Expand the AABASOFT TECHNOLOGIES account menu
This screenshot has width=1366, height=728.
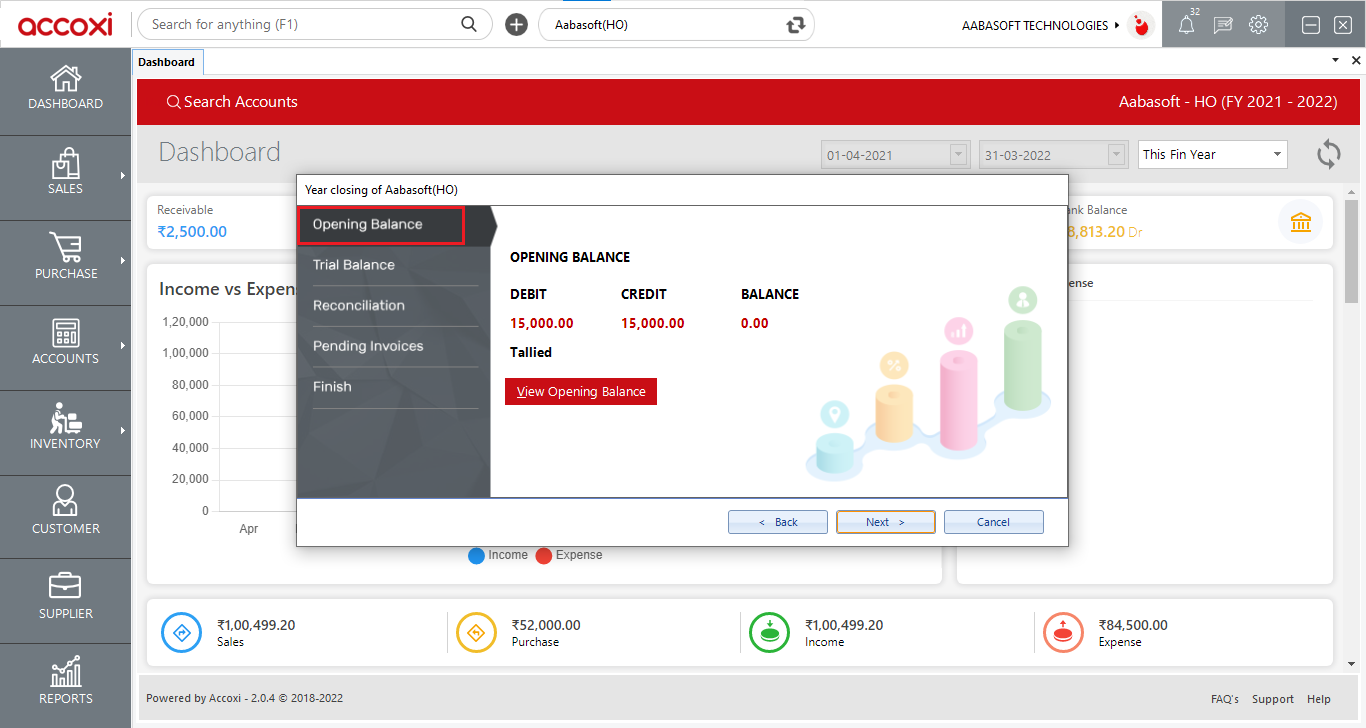[x=1040, y=25]
